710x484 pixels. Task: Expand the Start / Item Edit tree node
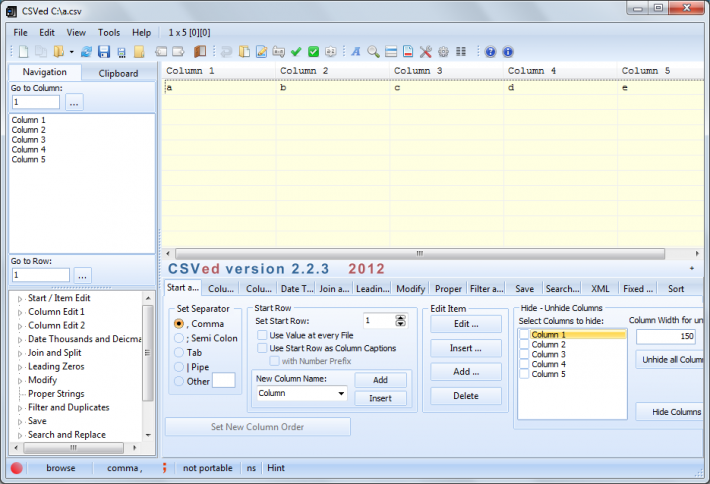(x=19, y=299)
